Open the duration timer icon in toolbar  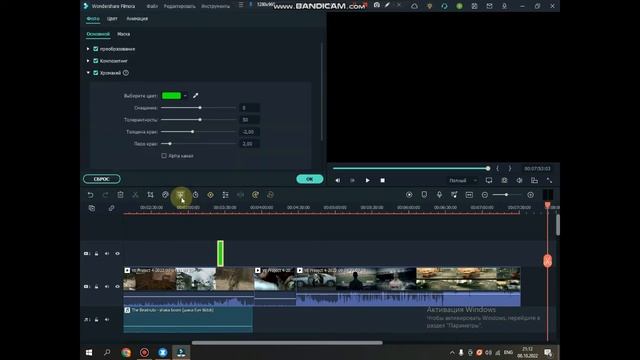point(196,195)
